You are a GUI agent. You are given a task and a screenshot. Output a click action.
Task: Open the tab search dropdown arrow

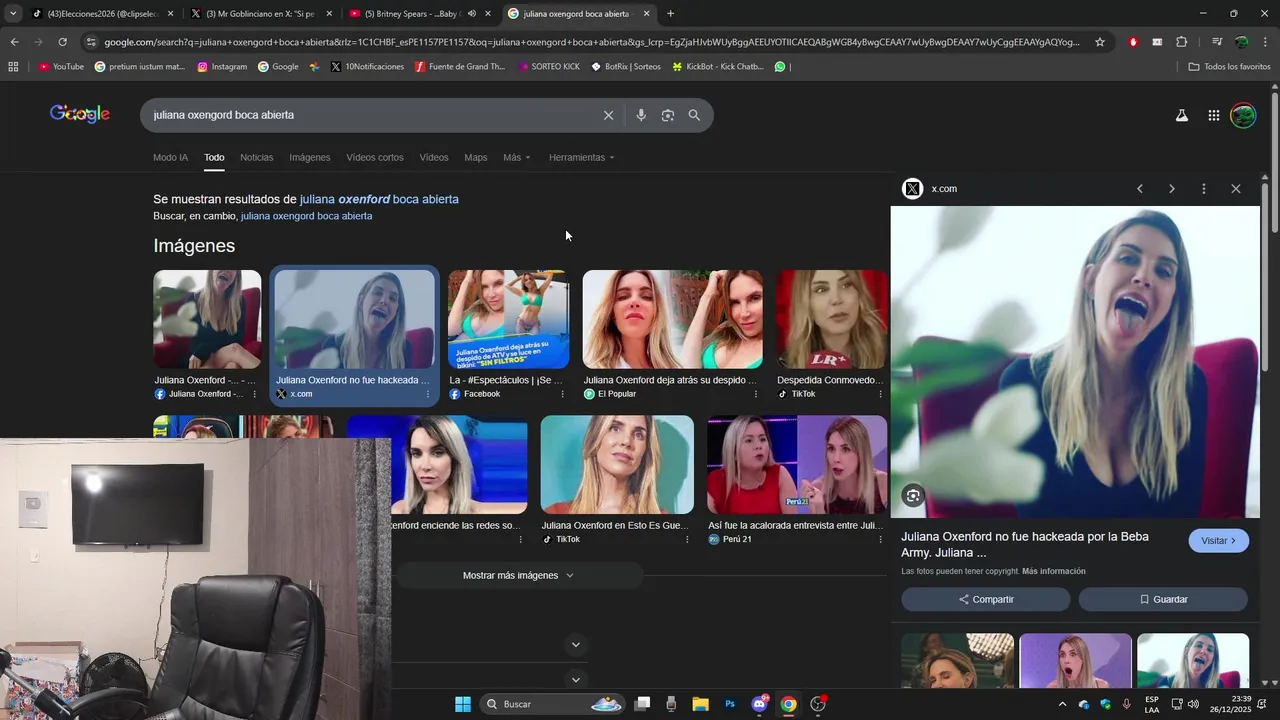pos(12,14)
